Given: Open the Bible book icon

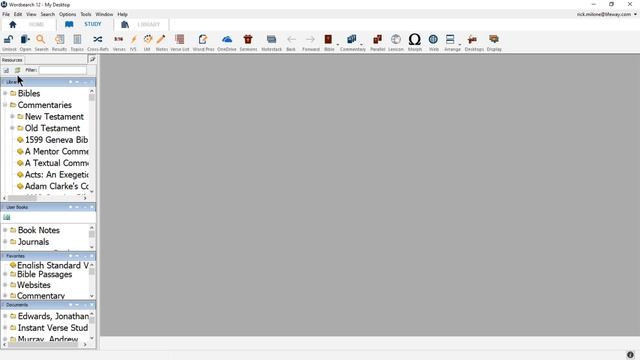Looking at the screenshot, I should click(x=328, y=40).
